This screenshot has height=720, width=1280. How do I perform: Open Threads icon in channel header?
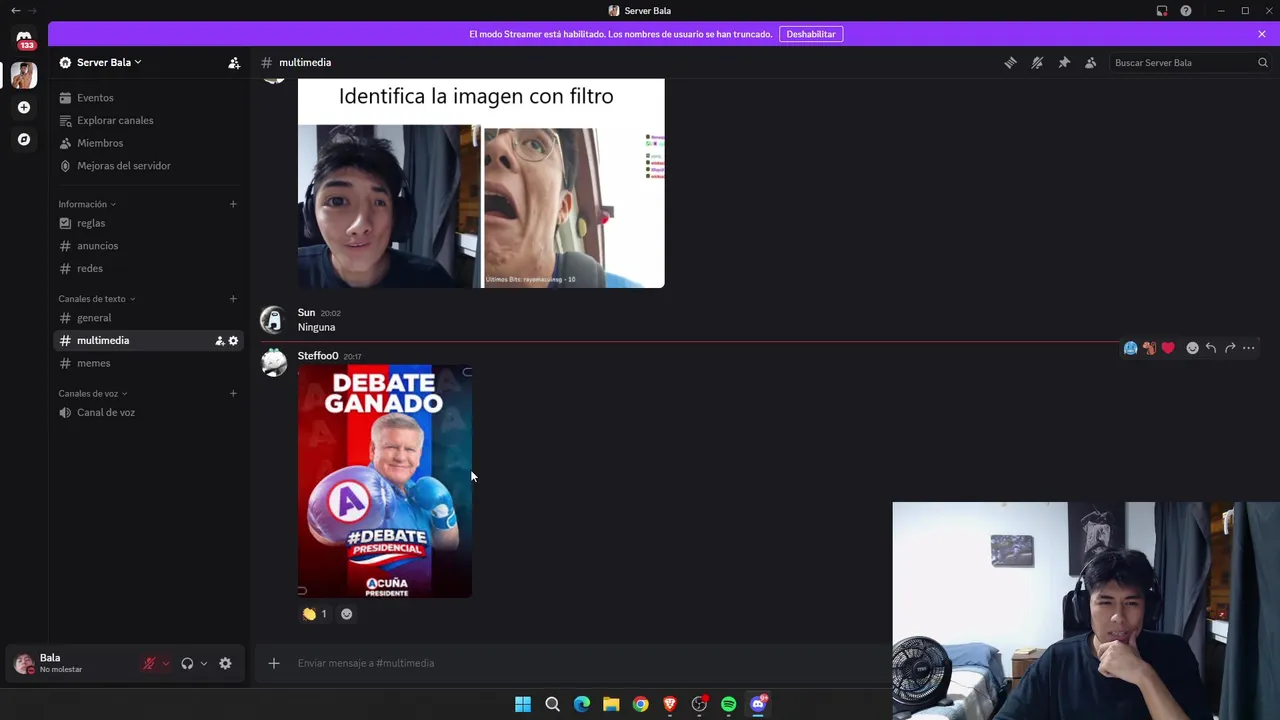pyautogui.click(x=1010, y=62)
